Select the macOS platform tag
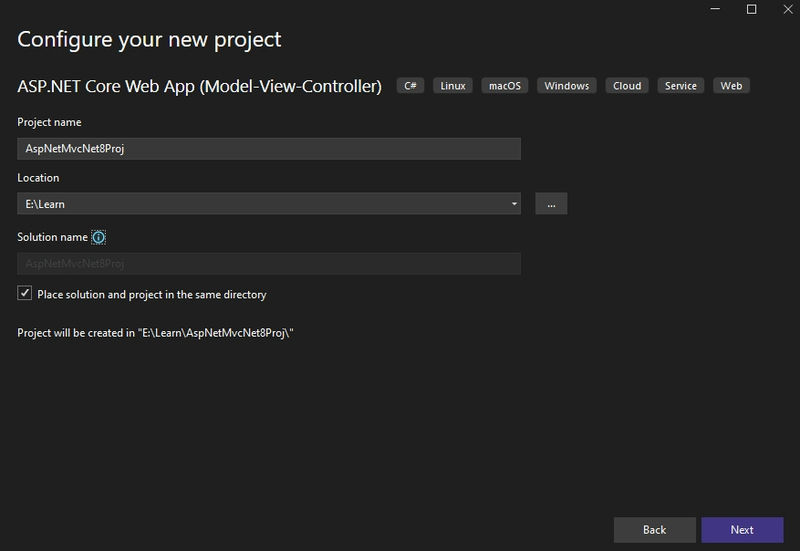This screenshot has width=800, height=551. tap(505, 86)
